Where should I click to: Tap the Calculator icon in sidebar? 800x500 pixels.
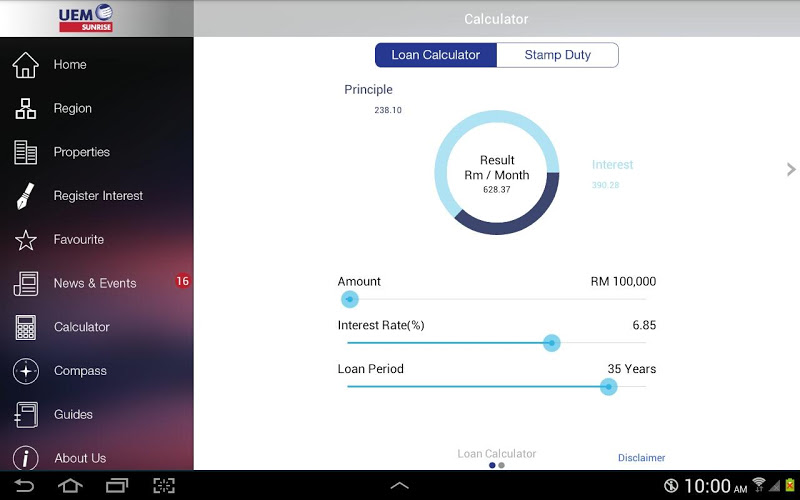point(26,327)
